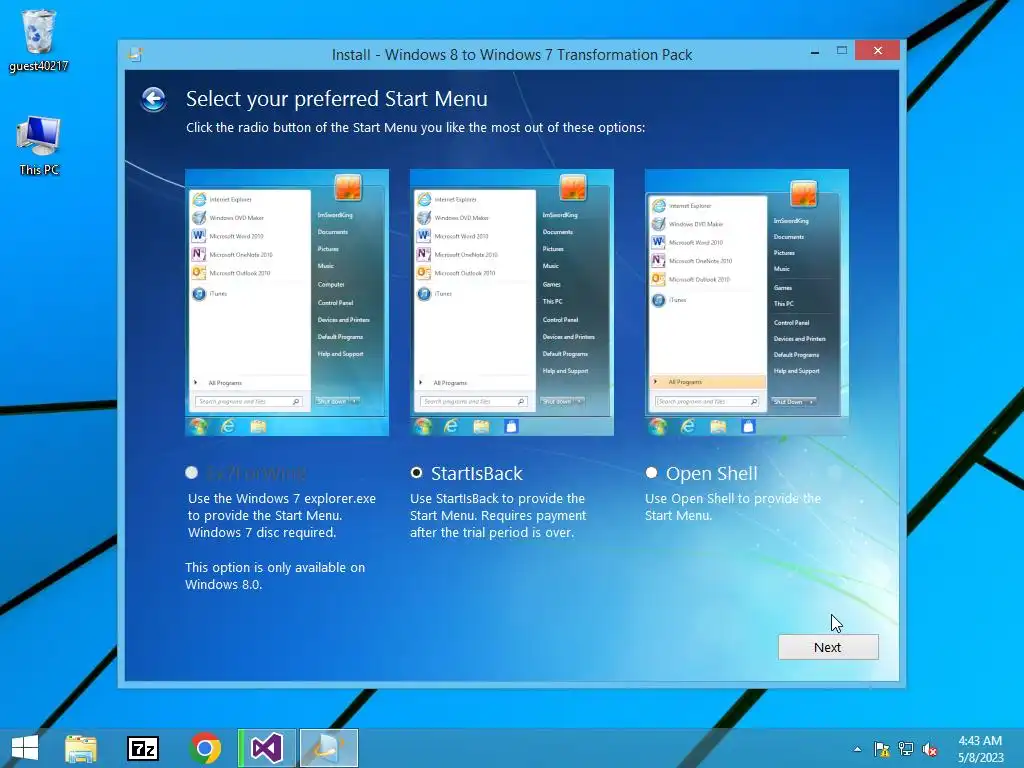Viewport: 1024px width, 768px height.
Task: Click the 'Select your preferred Start Menu' heading
Action: tap(336, 99)
